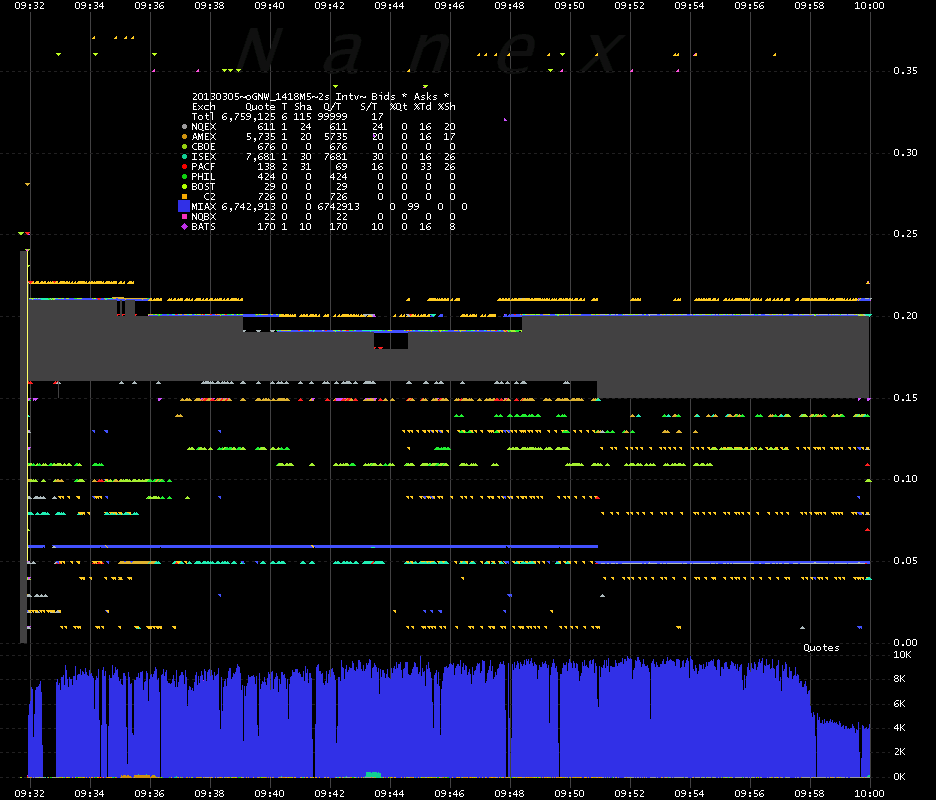936x800 pixels.
Task: Click the CBOE legend dot
Action: pos(184,147)
